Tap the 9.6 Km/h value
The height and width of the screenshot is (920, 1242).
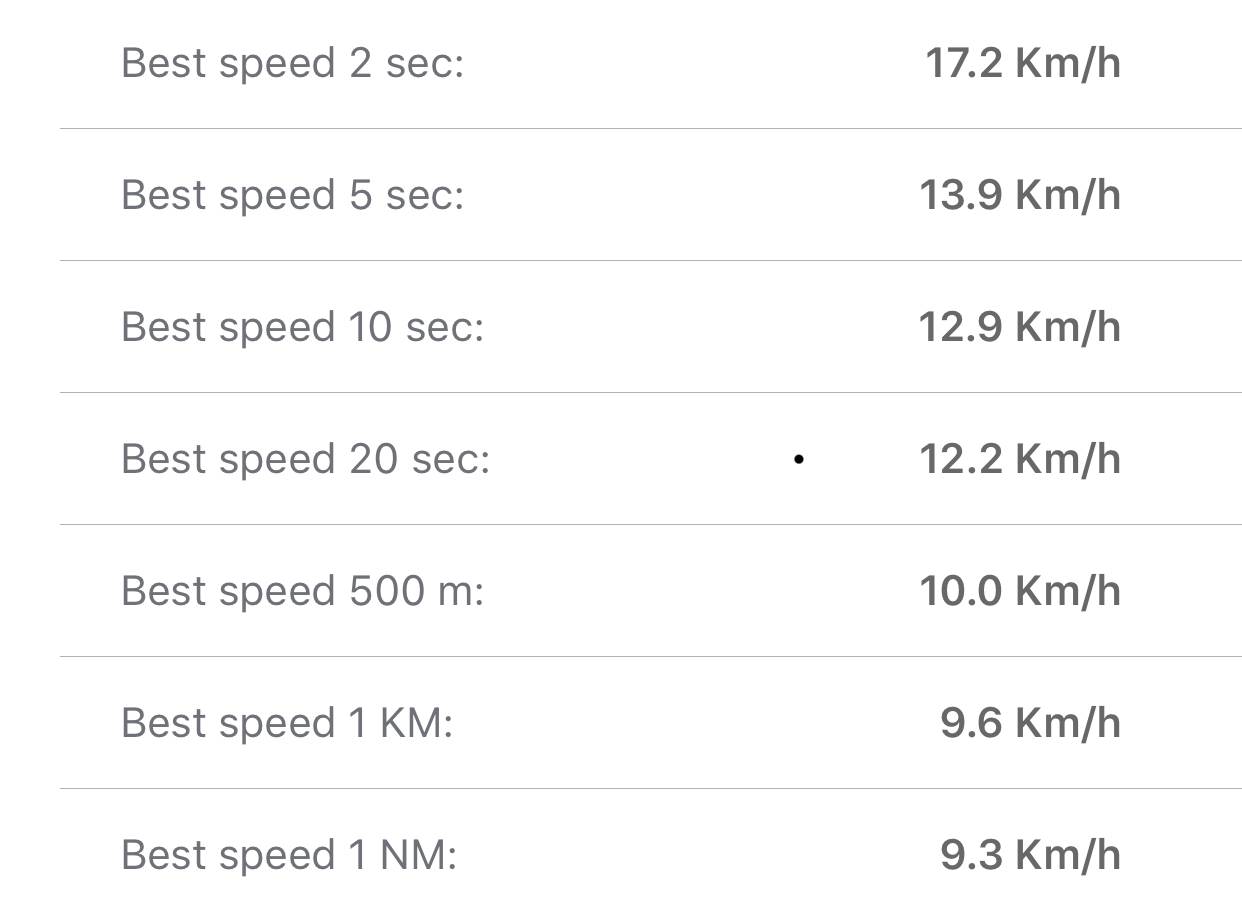tap(1030, 724)
